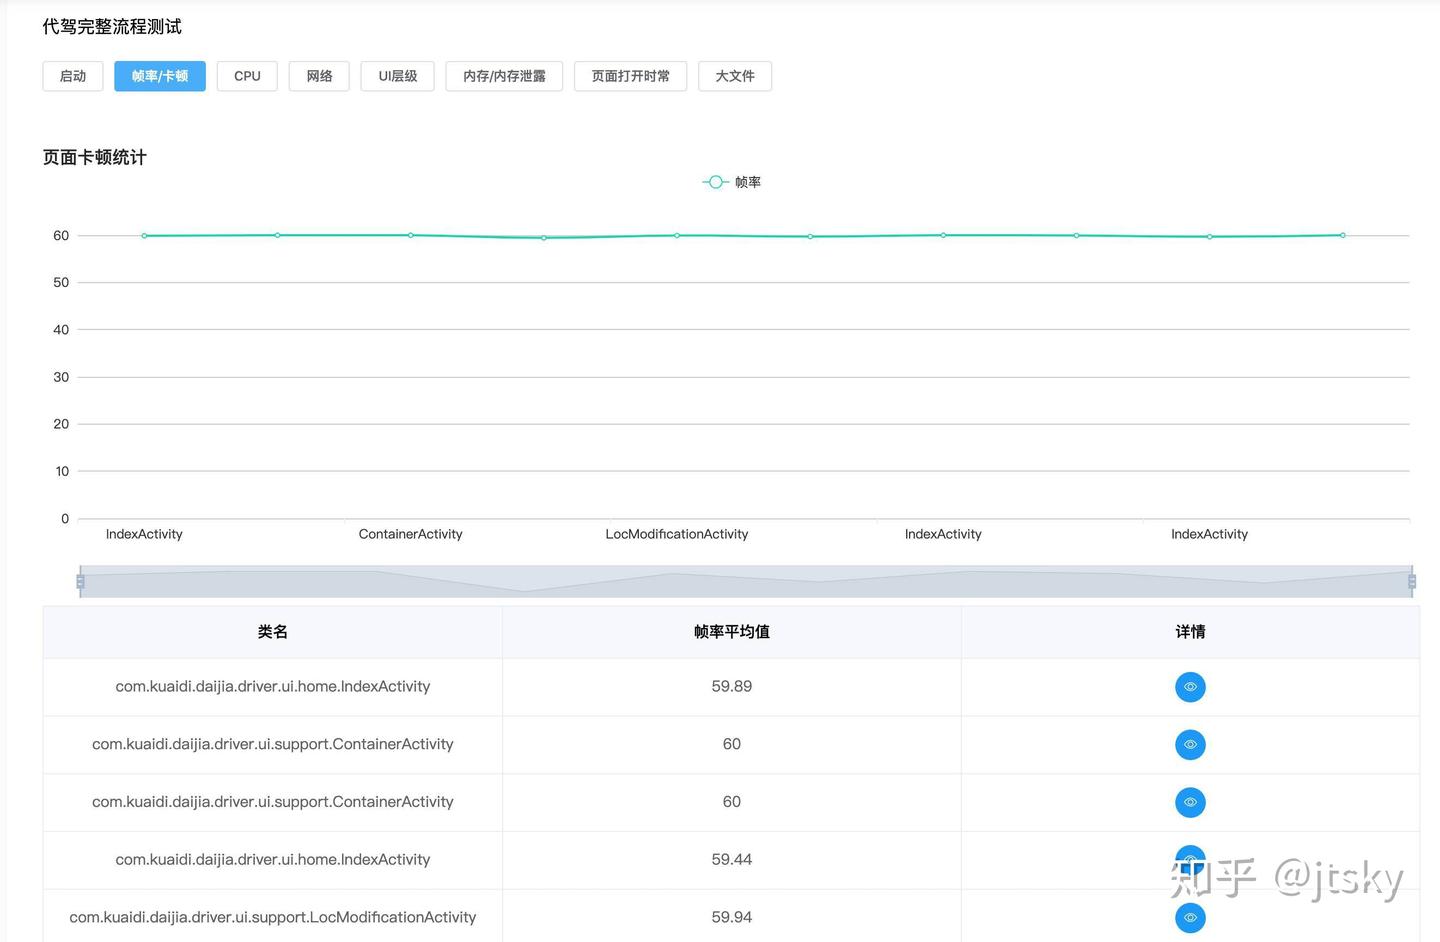This screenshot has height=942, width=1440.
Task: Switch to the CPU tab
Action: click(246, 75)
